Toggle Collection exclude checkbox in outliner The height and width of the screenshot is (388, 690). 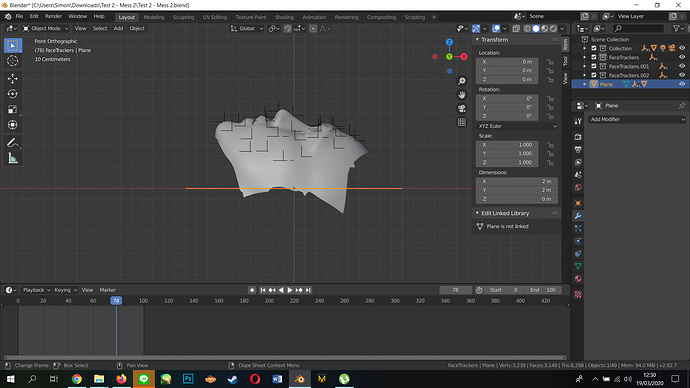click(594, 48)
